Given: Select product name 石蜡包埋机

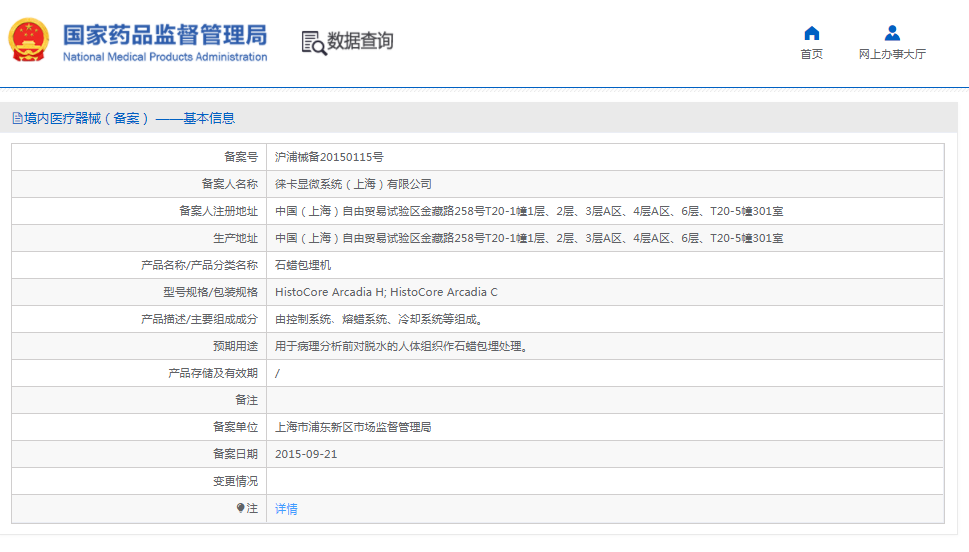Looking at the screenshot, I should pyautogui.click(x=303, y=265).
